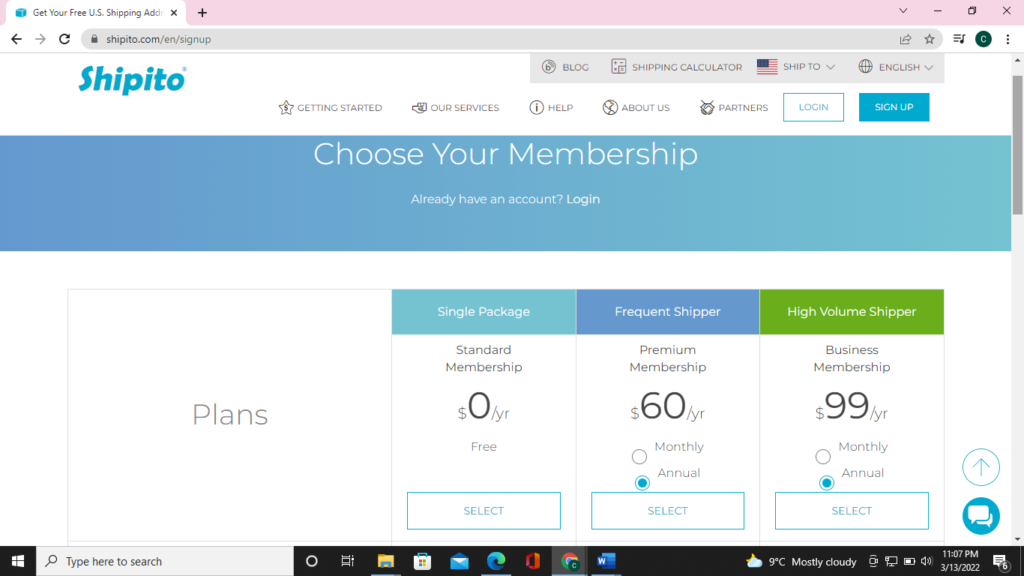This screenshot has width=1024, height=576.
Task: Select Annual billing for Business Membership
Action: point(826,483)
